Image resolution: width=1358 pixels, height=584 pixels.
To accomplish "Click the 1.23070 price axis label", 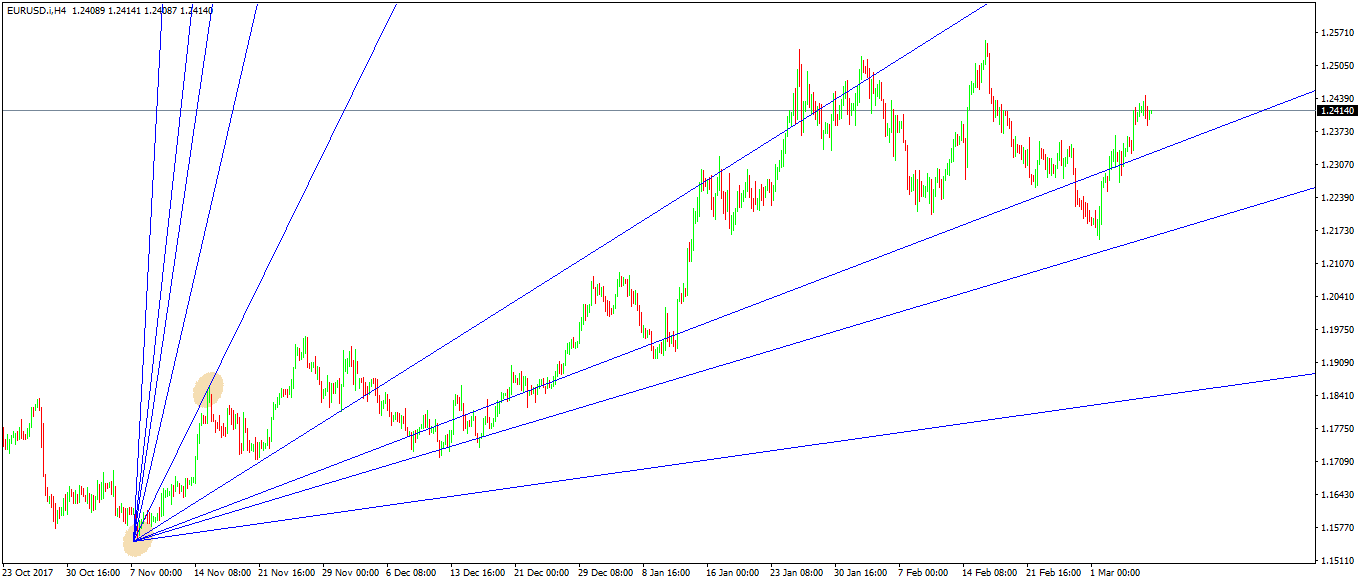I will pos(1337,165).
